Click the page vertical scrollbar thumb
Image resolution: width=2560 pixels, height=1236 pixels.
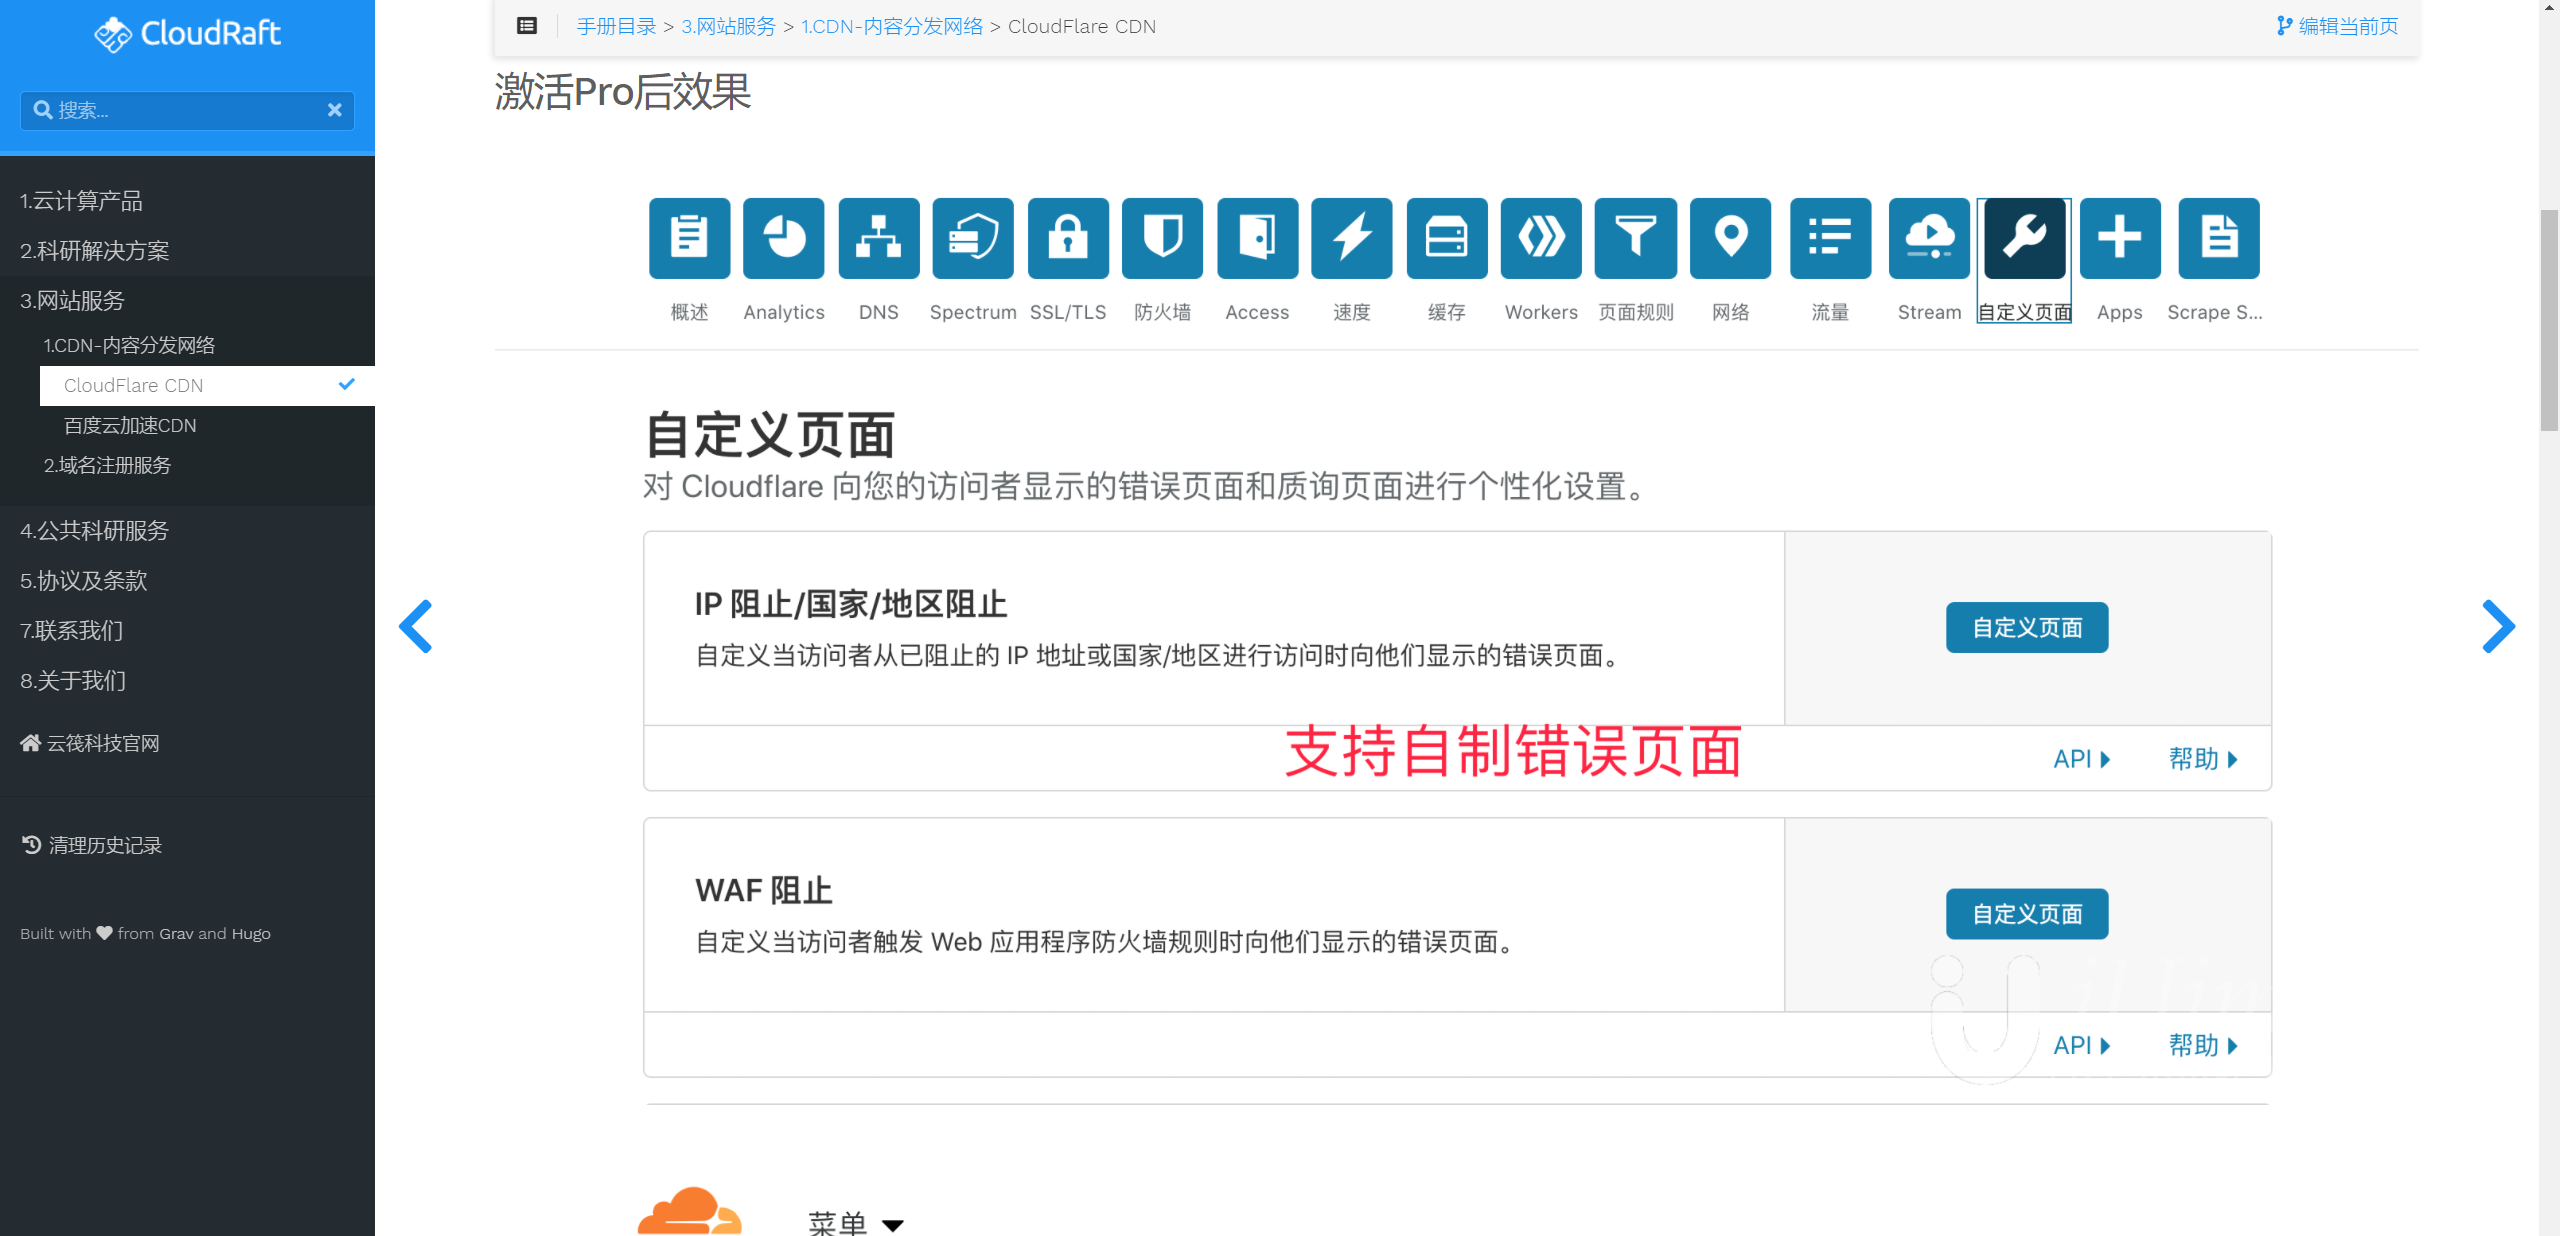pos(2549,320)
